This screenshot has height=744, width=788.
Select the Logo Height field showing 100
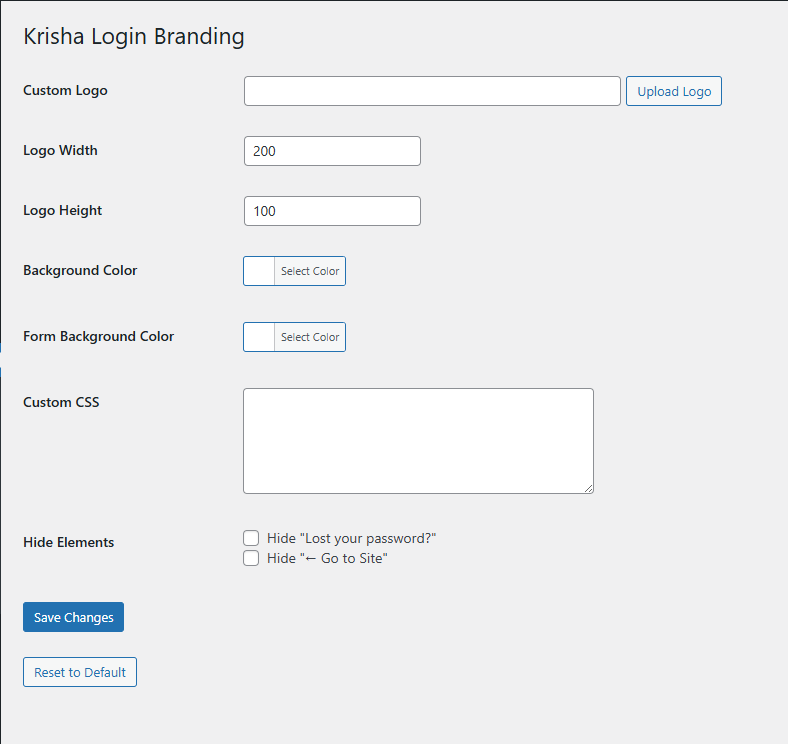332,211
